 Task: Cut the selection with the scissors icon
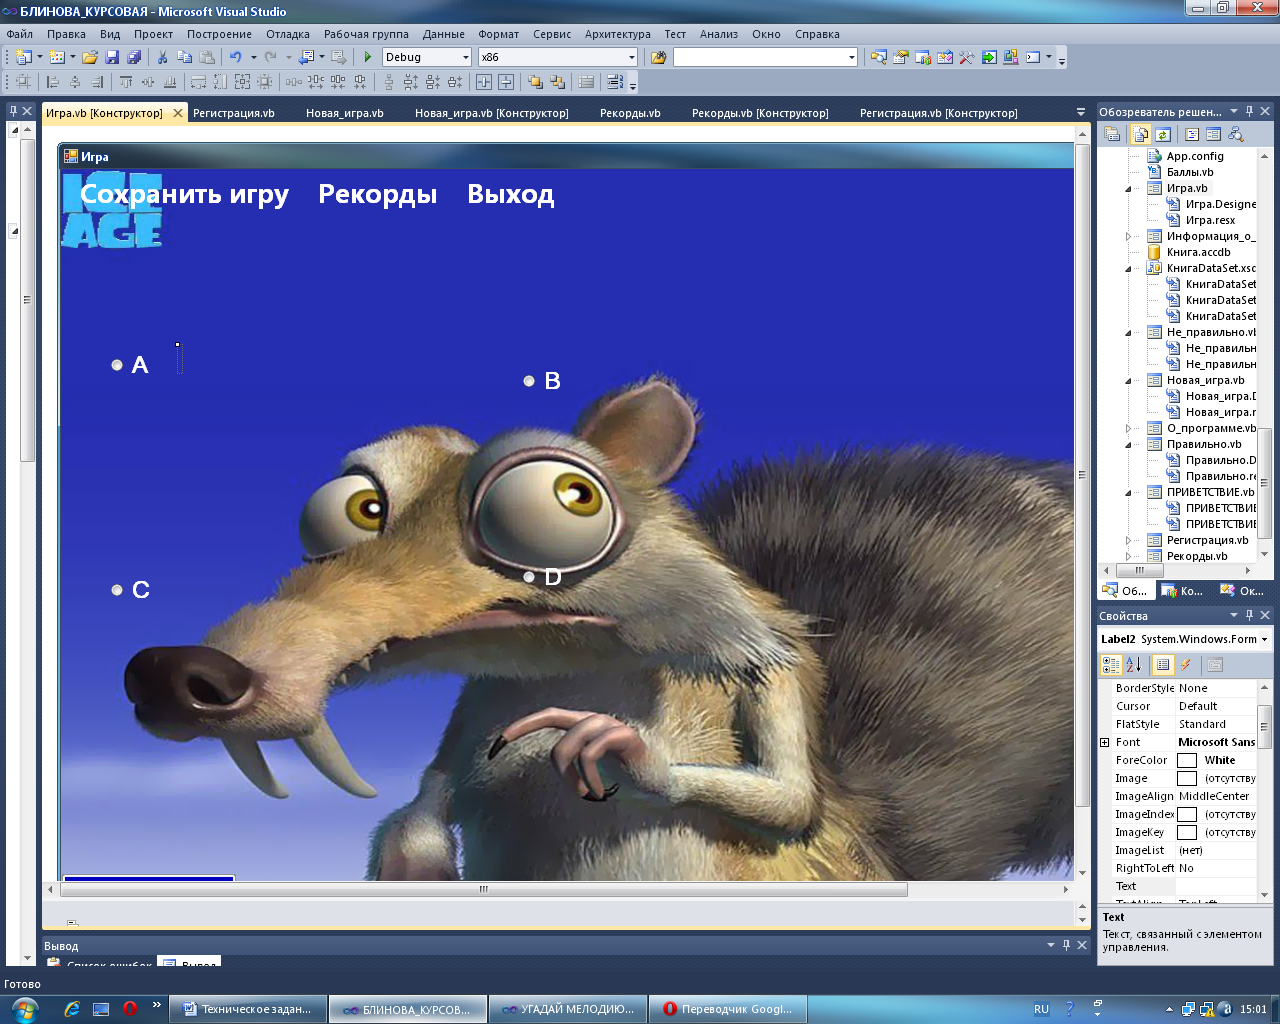(x=162, y=57)
